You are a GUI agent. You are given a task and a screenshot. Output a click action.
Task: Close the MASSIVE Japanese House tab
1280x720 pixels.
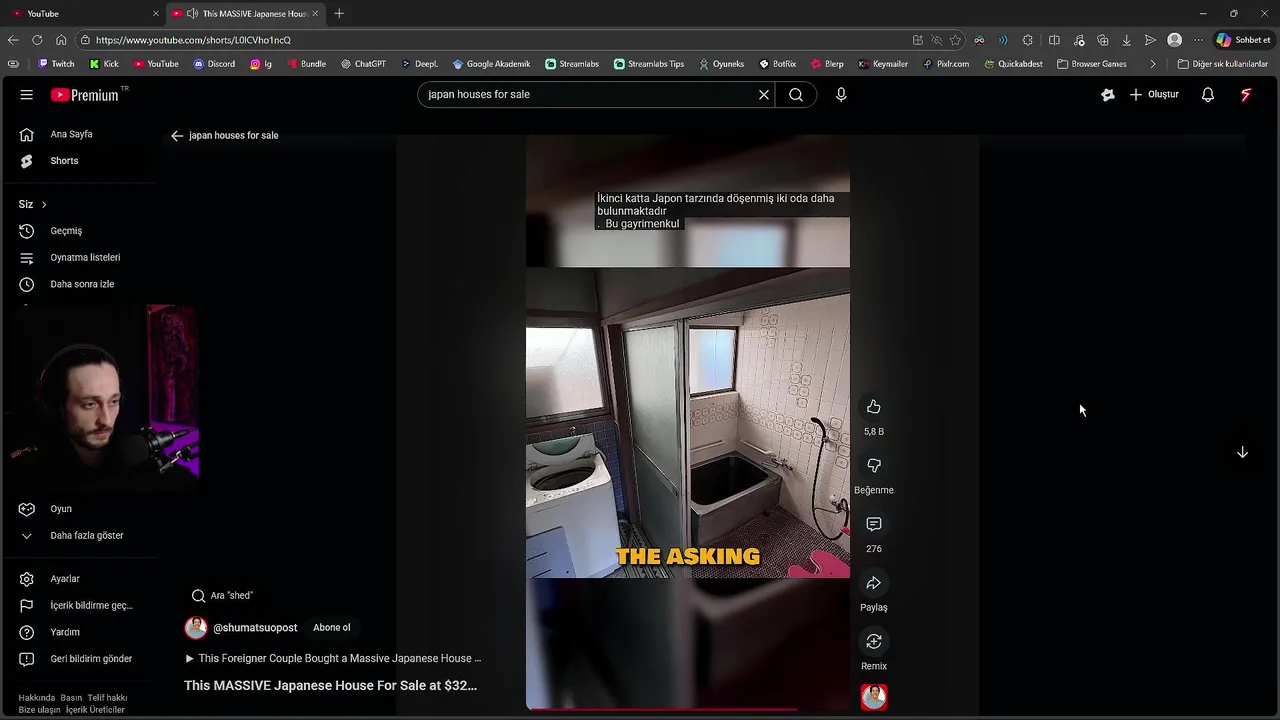click(x=315, y=13)
